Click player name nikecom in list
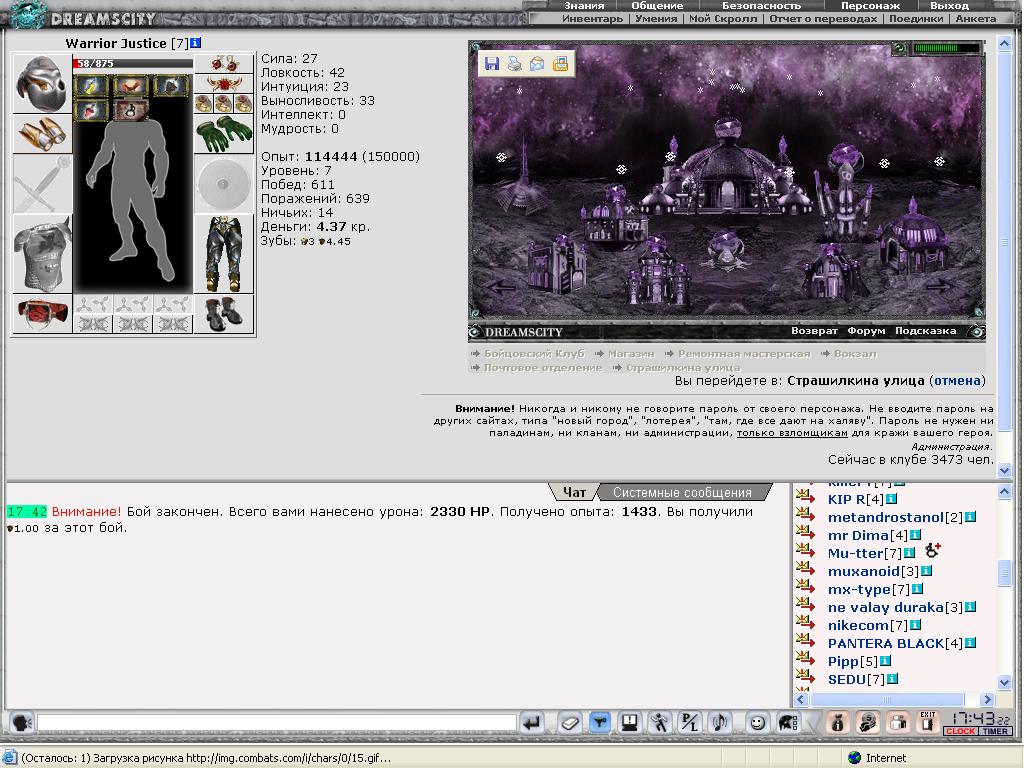The height and width of the screenshot is (768, 1024). tap(858, 625)
